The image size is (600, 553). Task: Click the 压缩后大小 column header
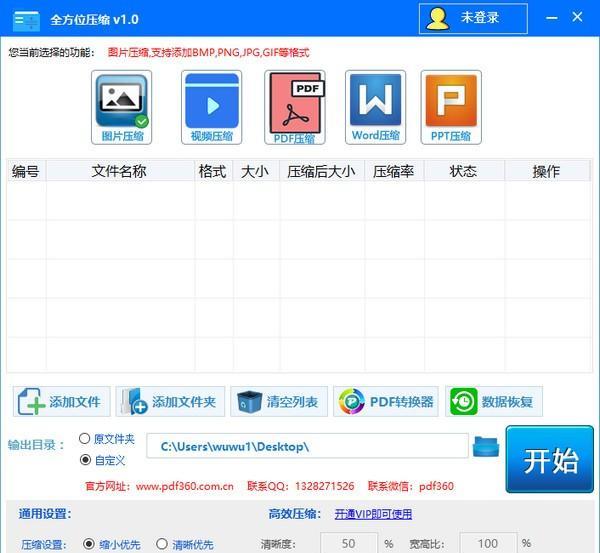pyautogui.click(x=322, y=171)
